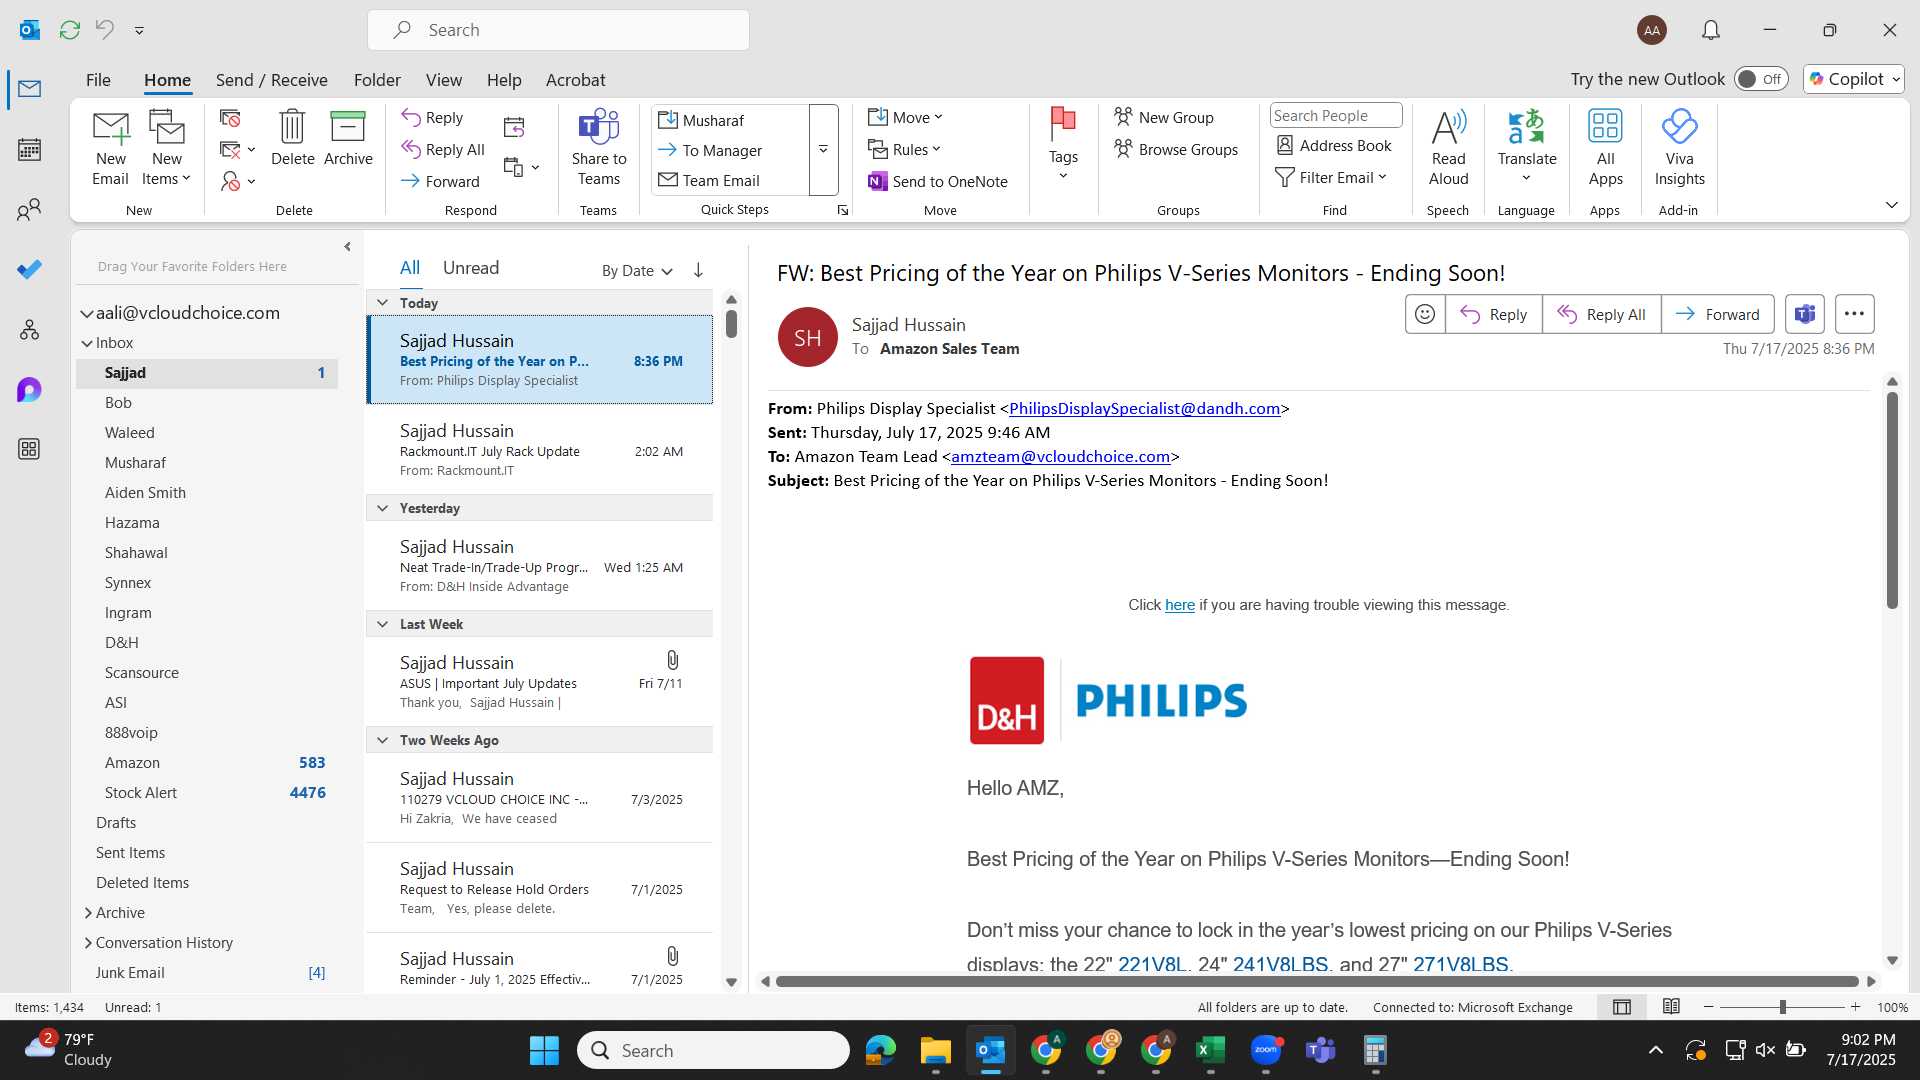Expand the Archive folder
This screenshot has height=1080, width=1920.
(x=88, y=913)
